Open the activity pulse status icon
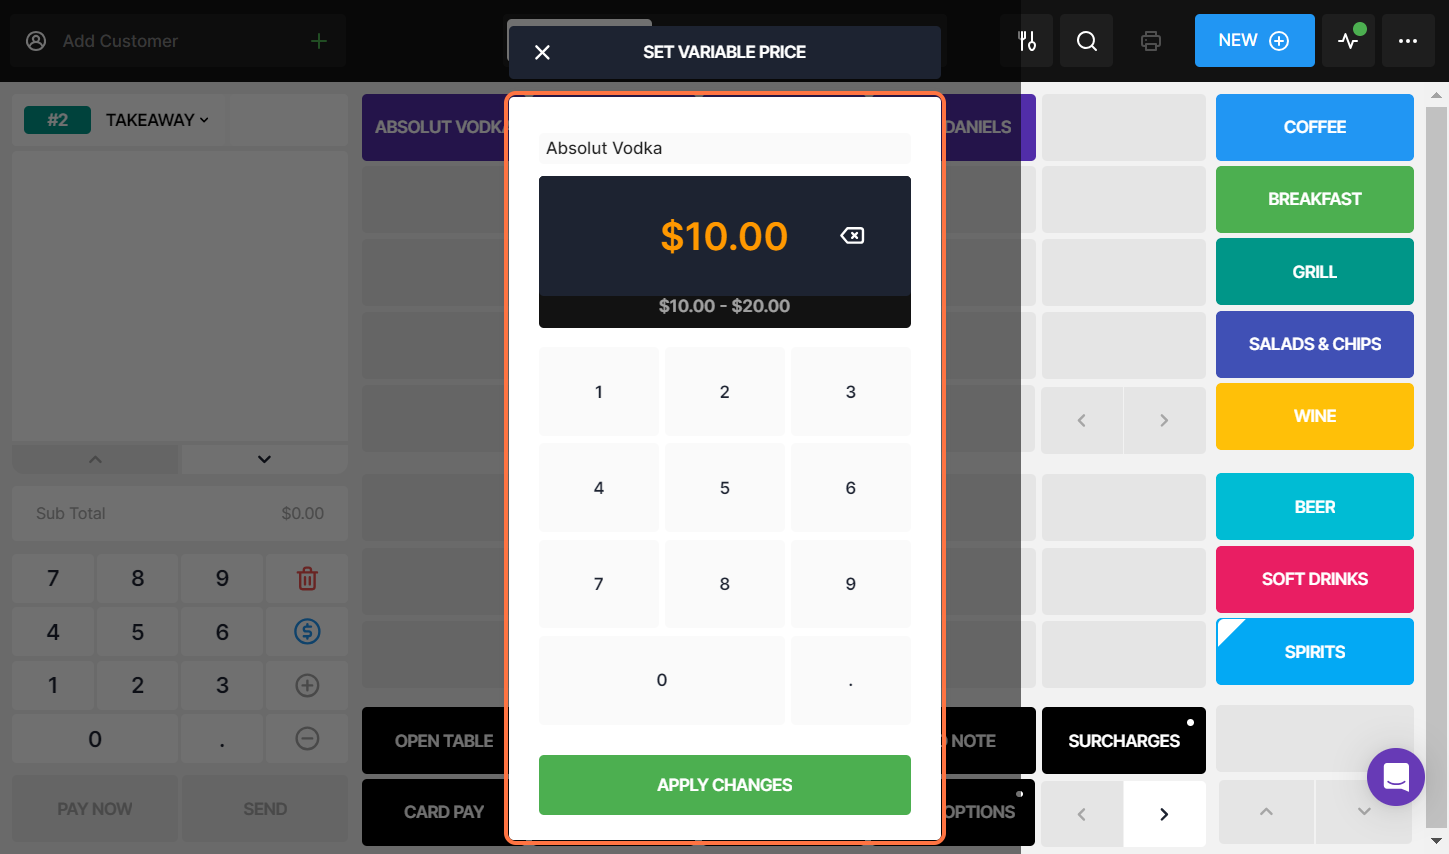 pyautogui.click(x=1348, y=41)
